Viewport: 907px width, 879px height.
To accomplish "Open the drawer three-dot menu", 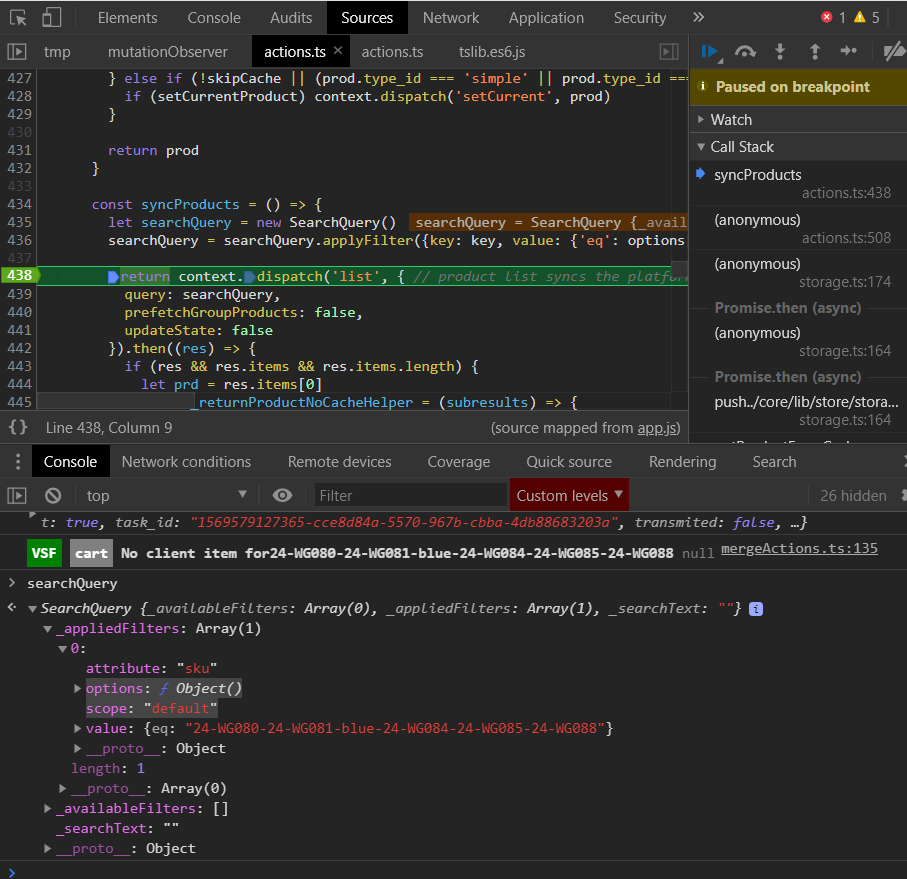I will pyautogui.click(x=18, y=461).
